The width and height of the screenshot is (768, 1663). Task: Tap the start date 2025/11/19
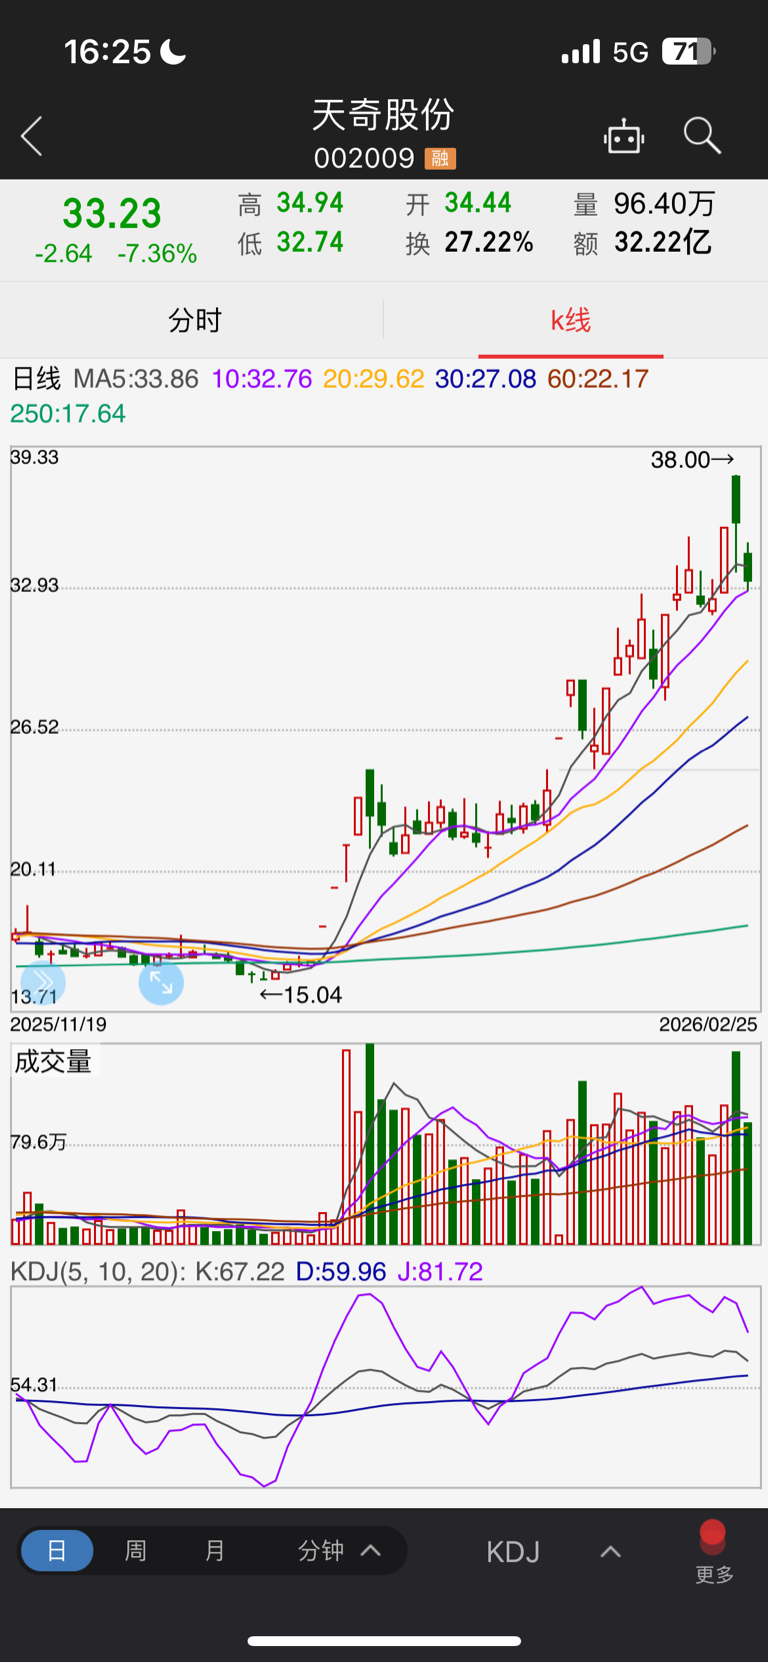point(58,1025)
